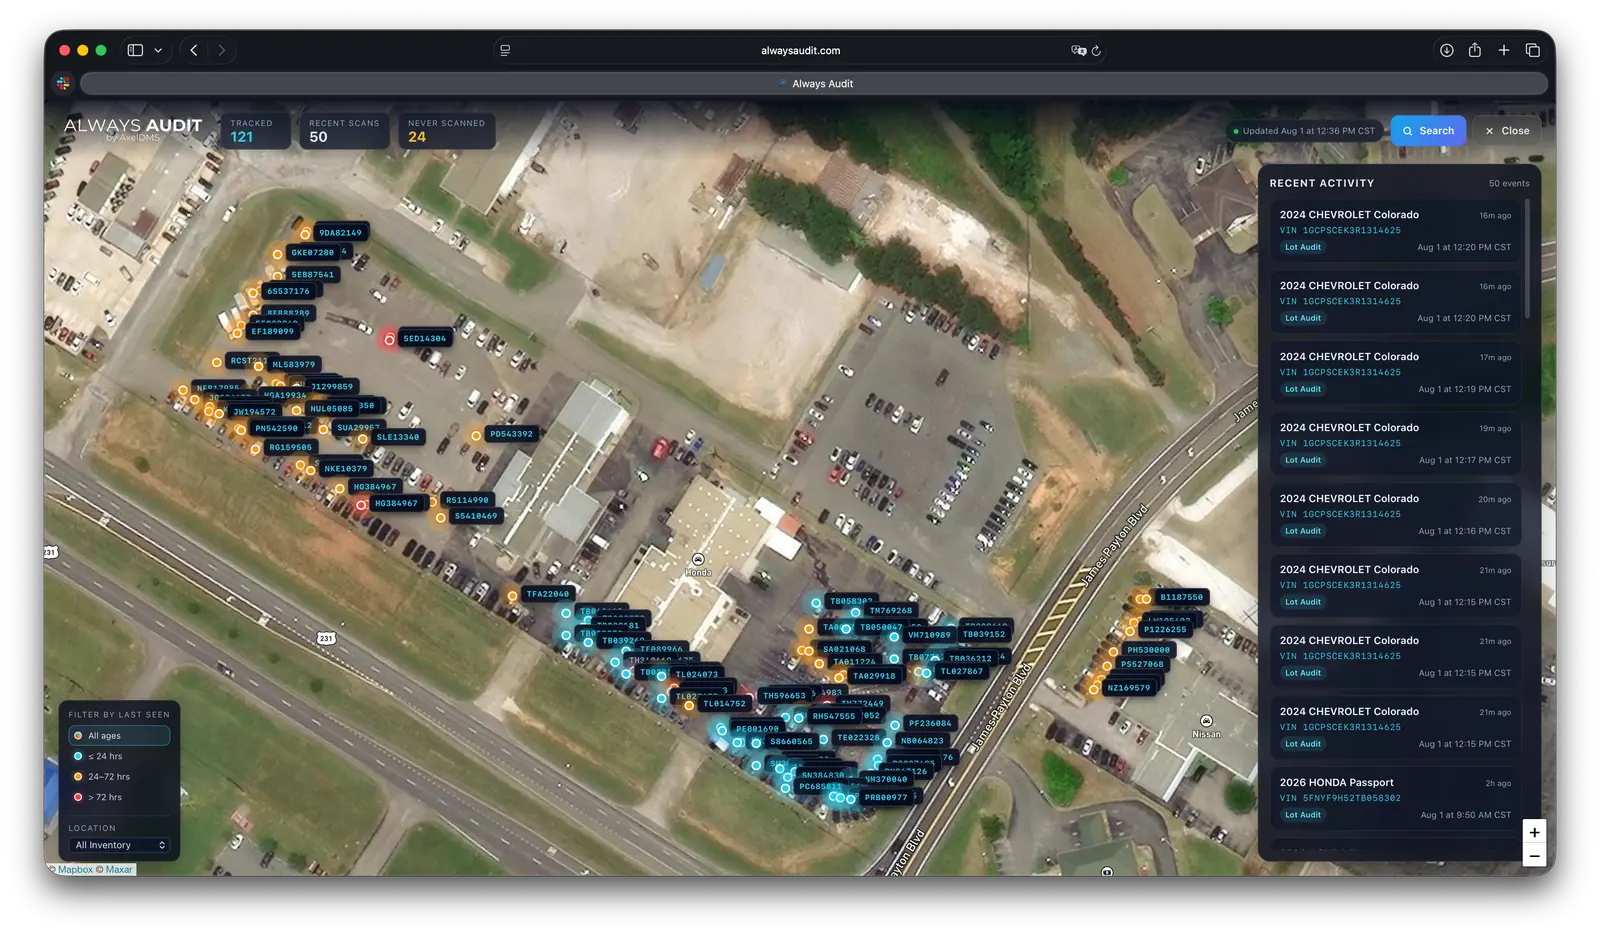Open the Colorado event from 17m ago
This screenshot has height=934, width=1600.
(1395, 372)
